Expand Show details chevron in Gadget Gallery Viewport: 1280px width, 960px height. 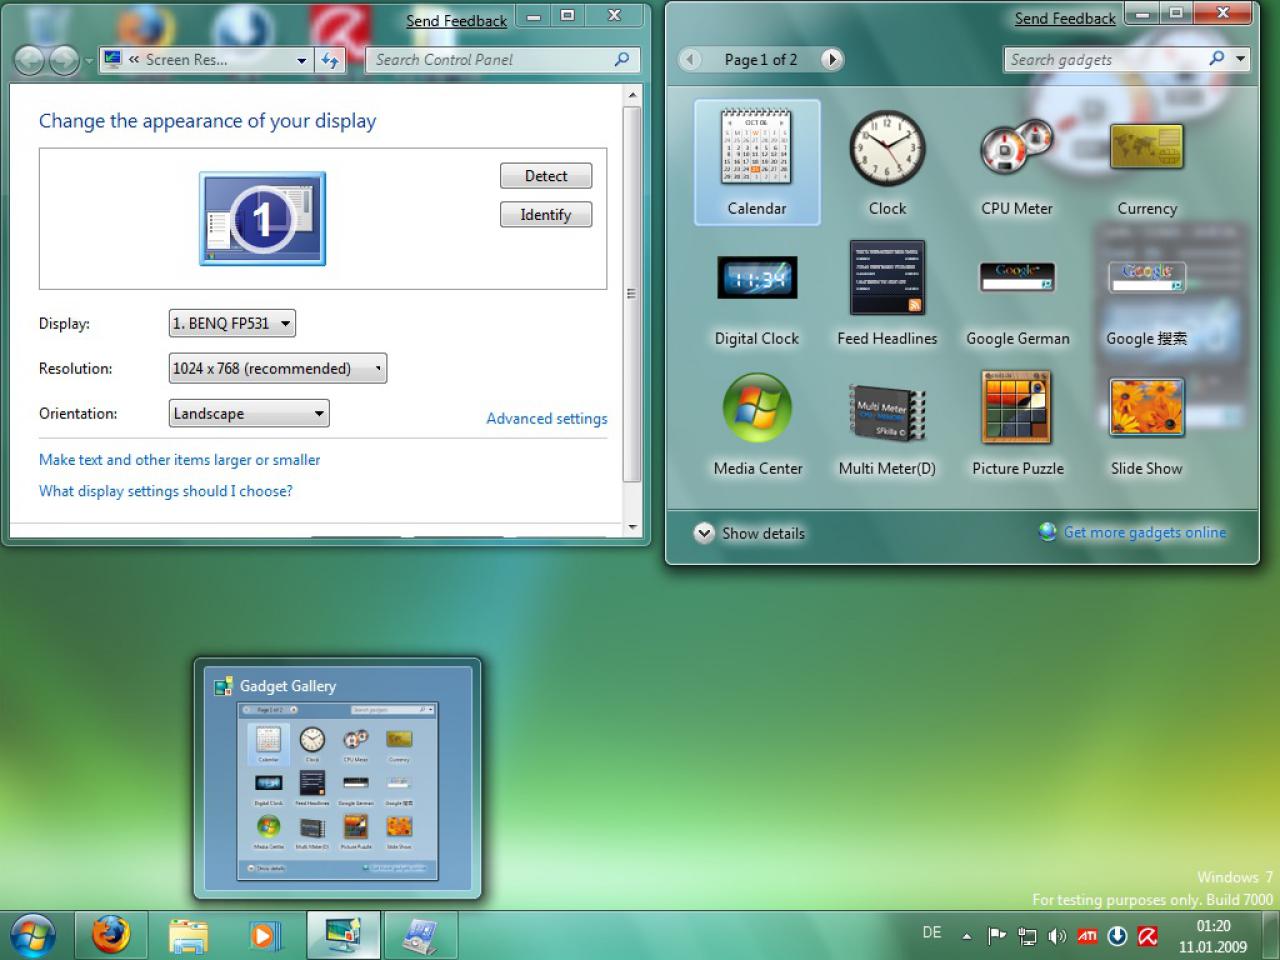point(704,533)
